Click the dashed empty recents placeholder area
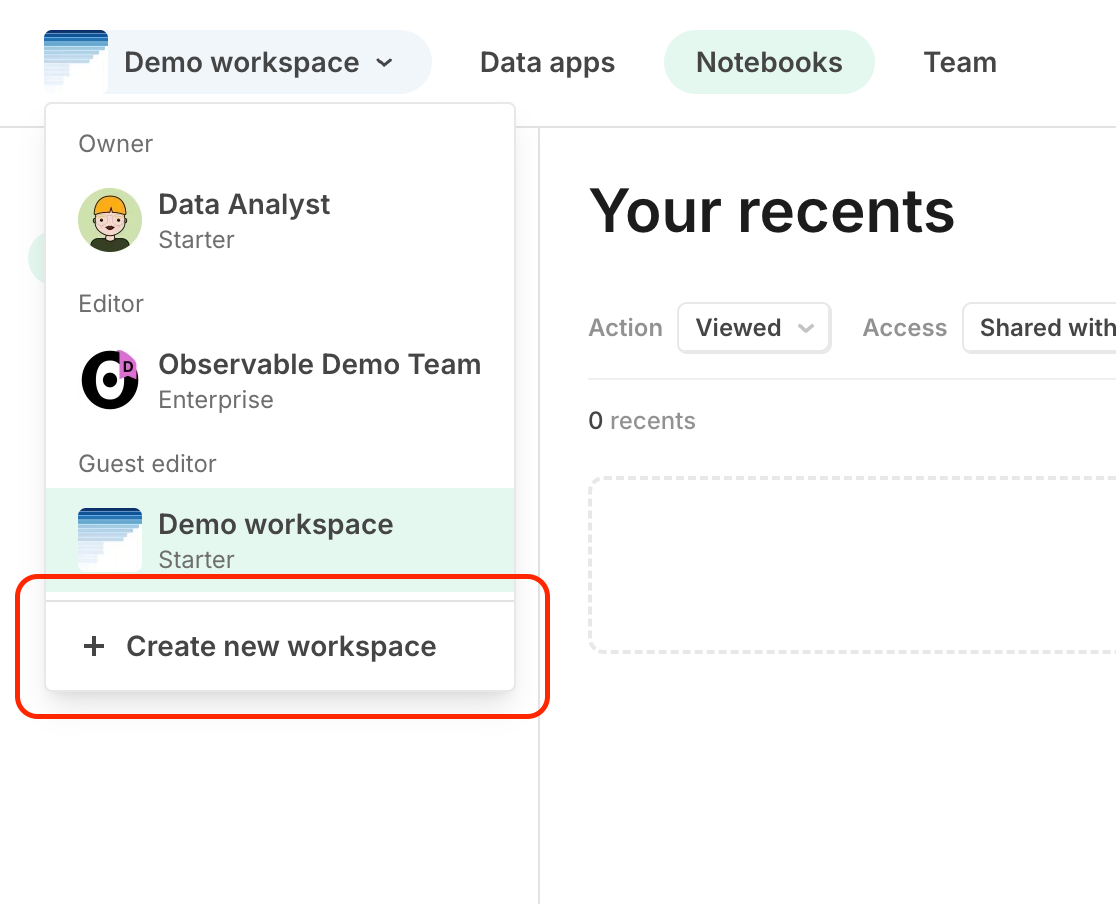The width and height of the screenshot is (1116, 904). 860,565
